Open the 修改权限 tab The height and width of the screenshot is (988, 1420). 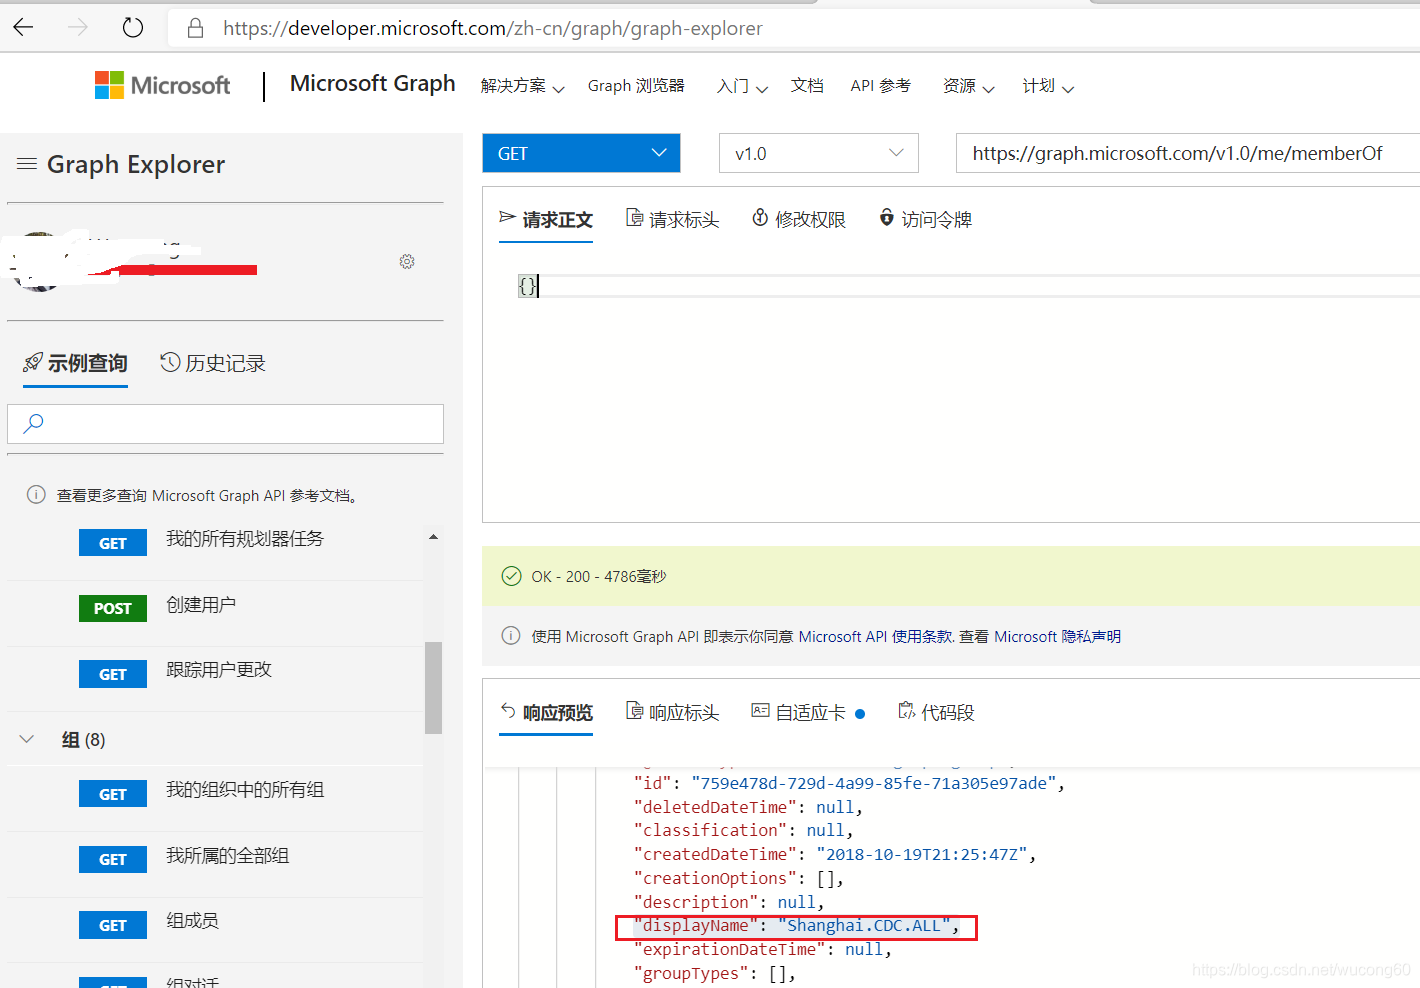tap(799, 219)
